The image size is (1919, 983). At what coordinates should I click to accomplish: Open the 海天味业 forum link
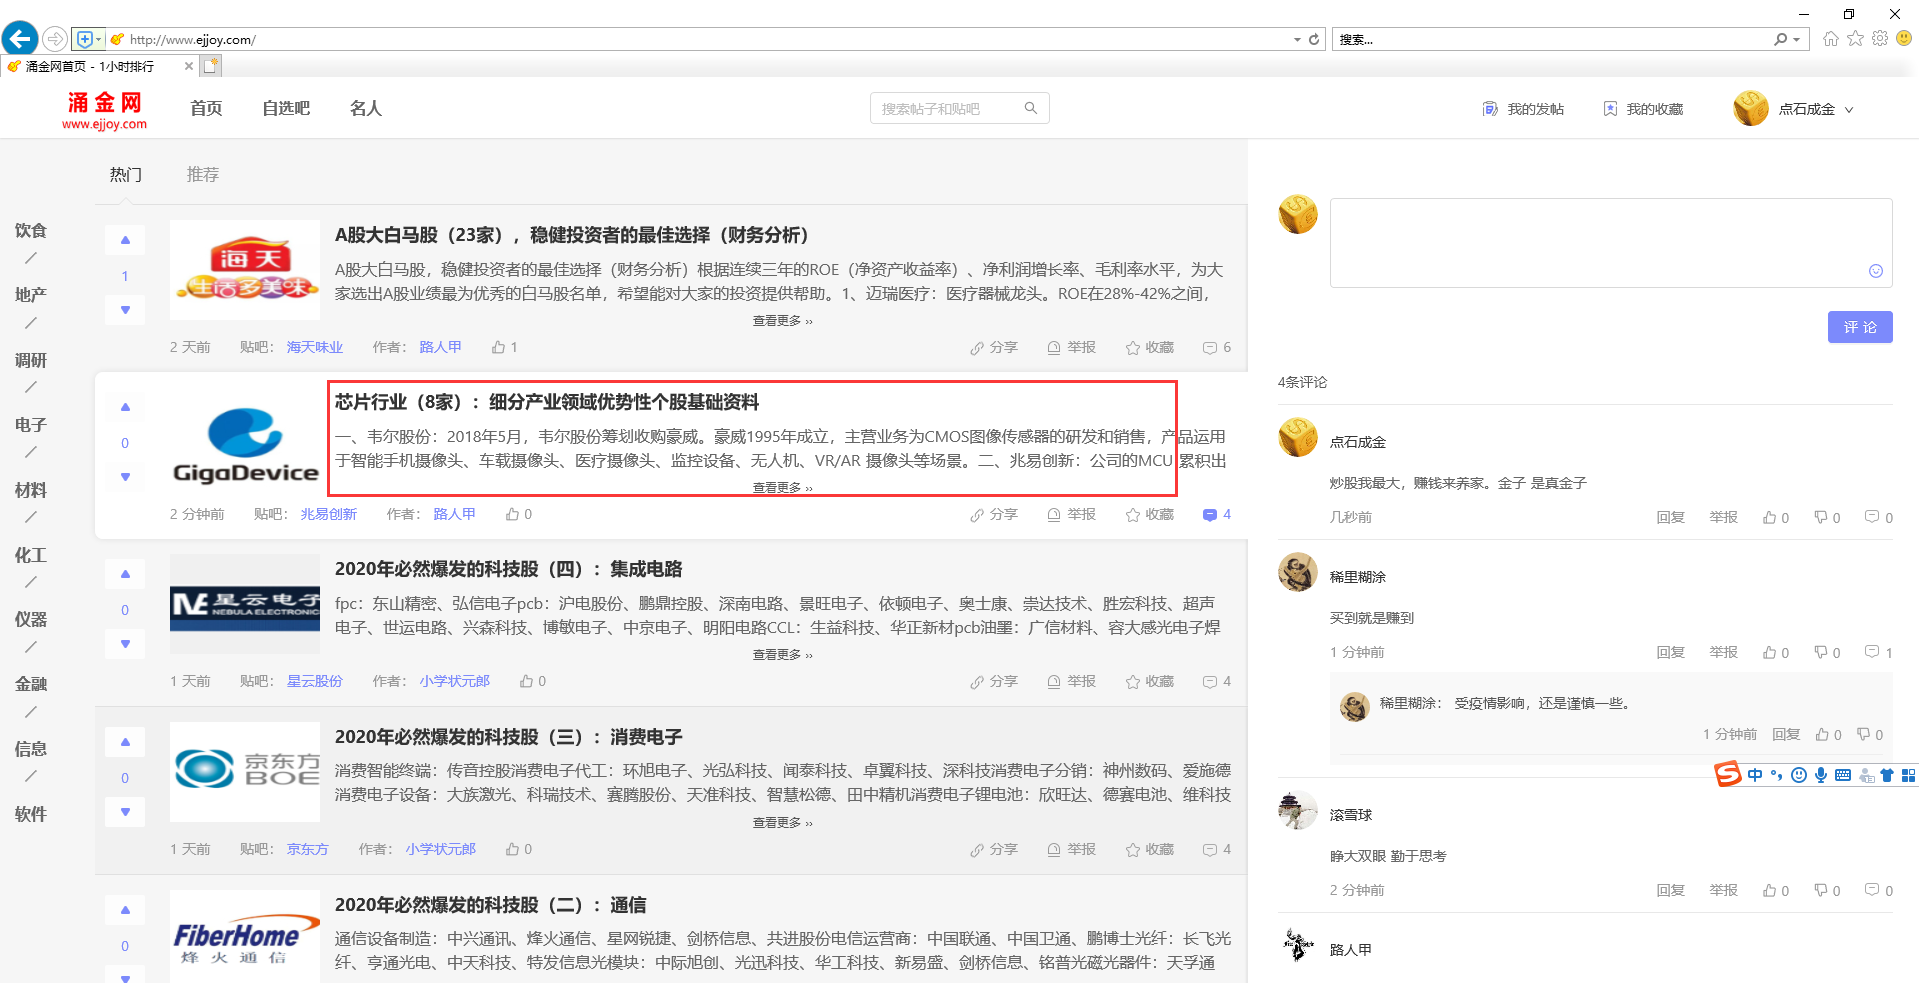315,347
